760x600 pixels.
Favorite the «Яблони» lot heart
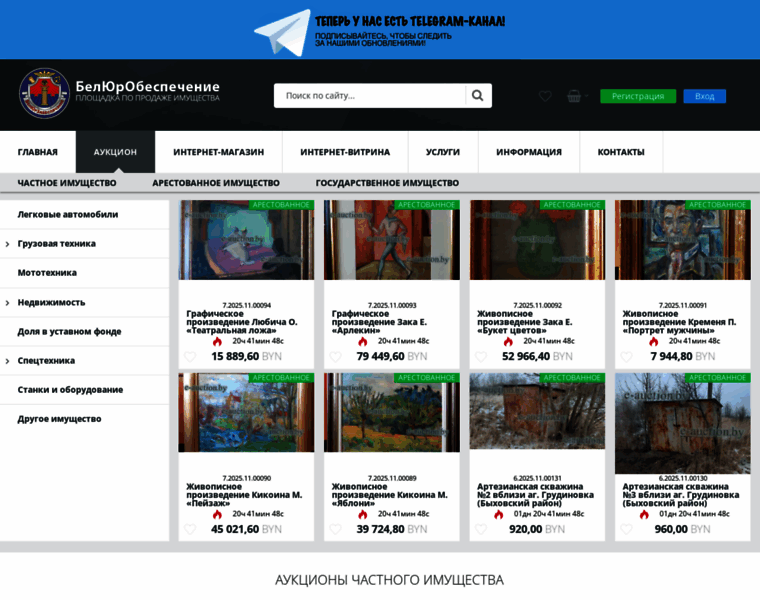click(335, 529)
